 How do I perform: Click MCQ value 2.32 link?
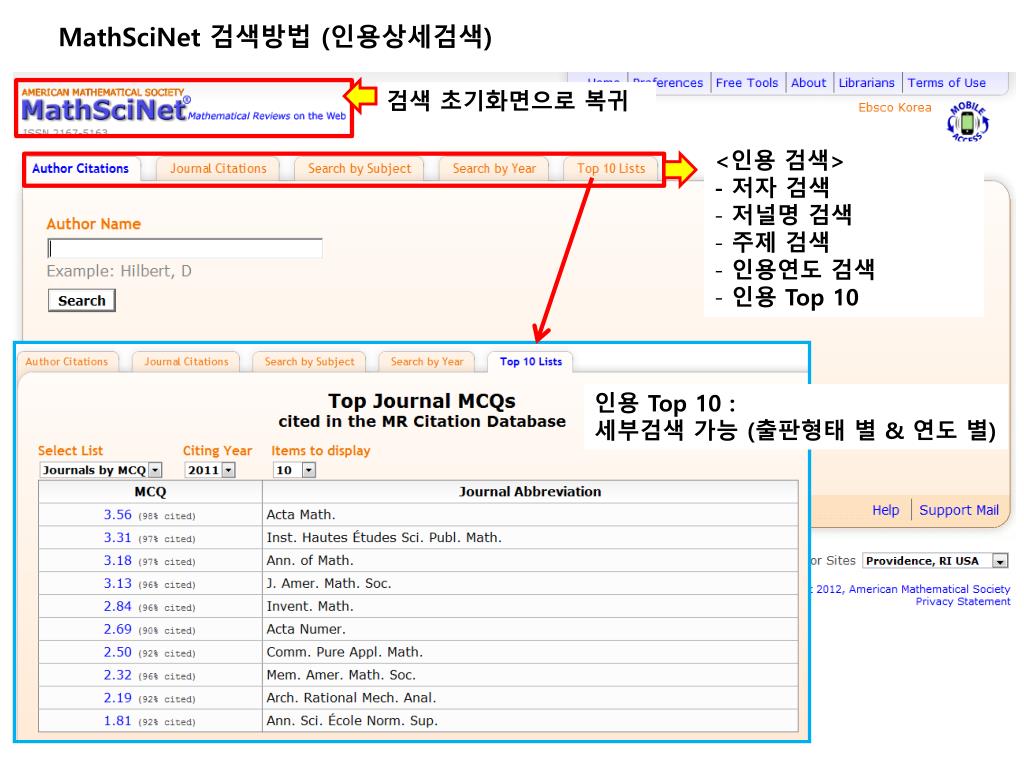(118, 675)
